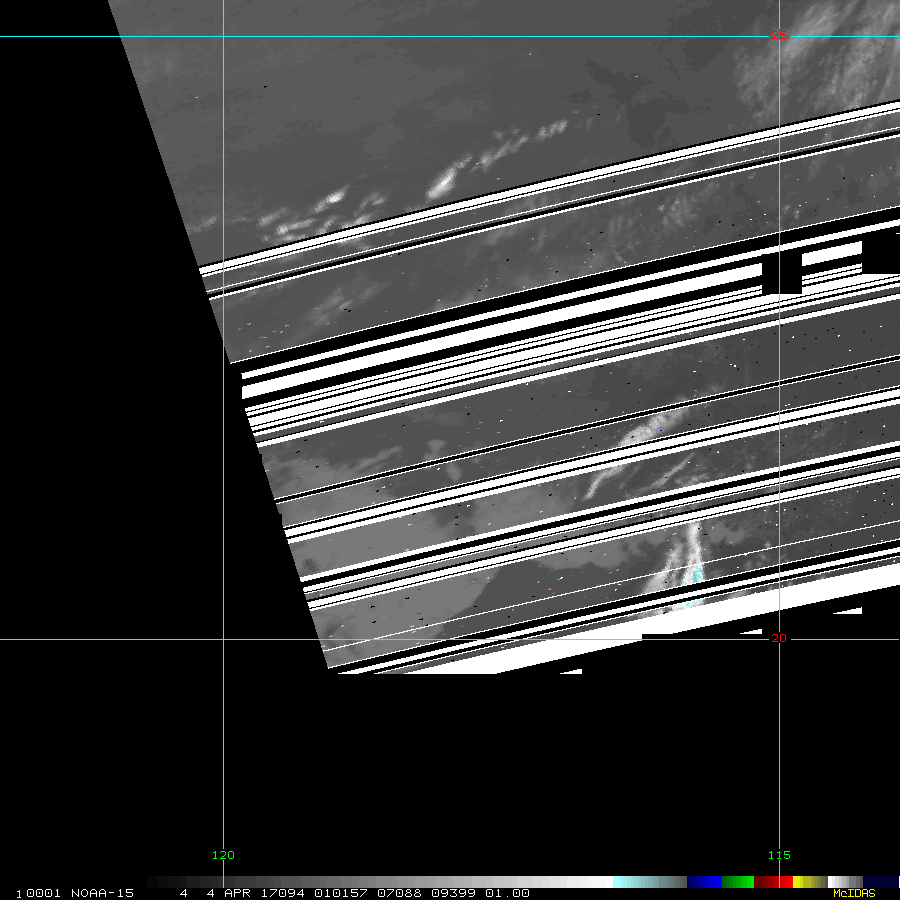Click the intersection of 115 and 25 gridlines
The height and width of the screenshot is (900, 900).
779,37
